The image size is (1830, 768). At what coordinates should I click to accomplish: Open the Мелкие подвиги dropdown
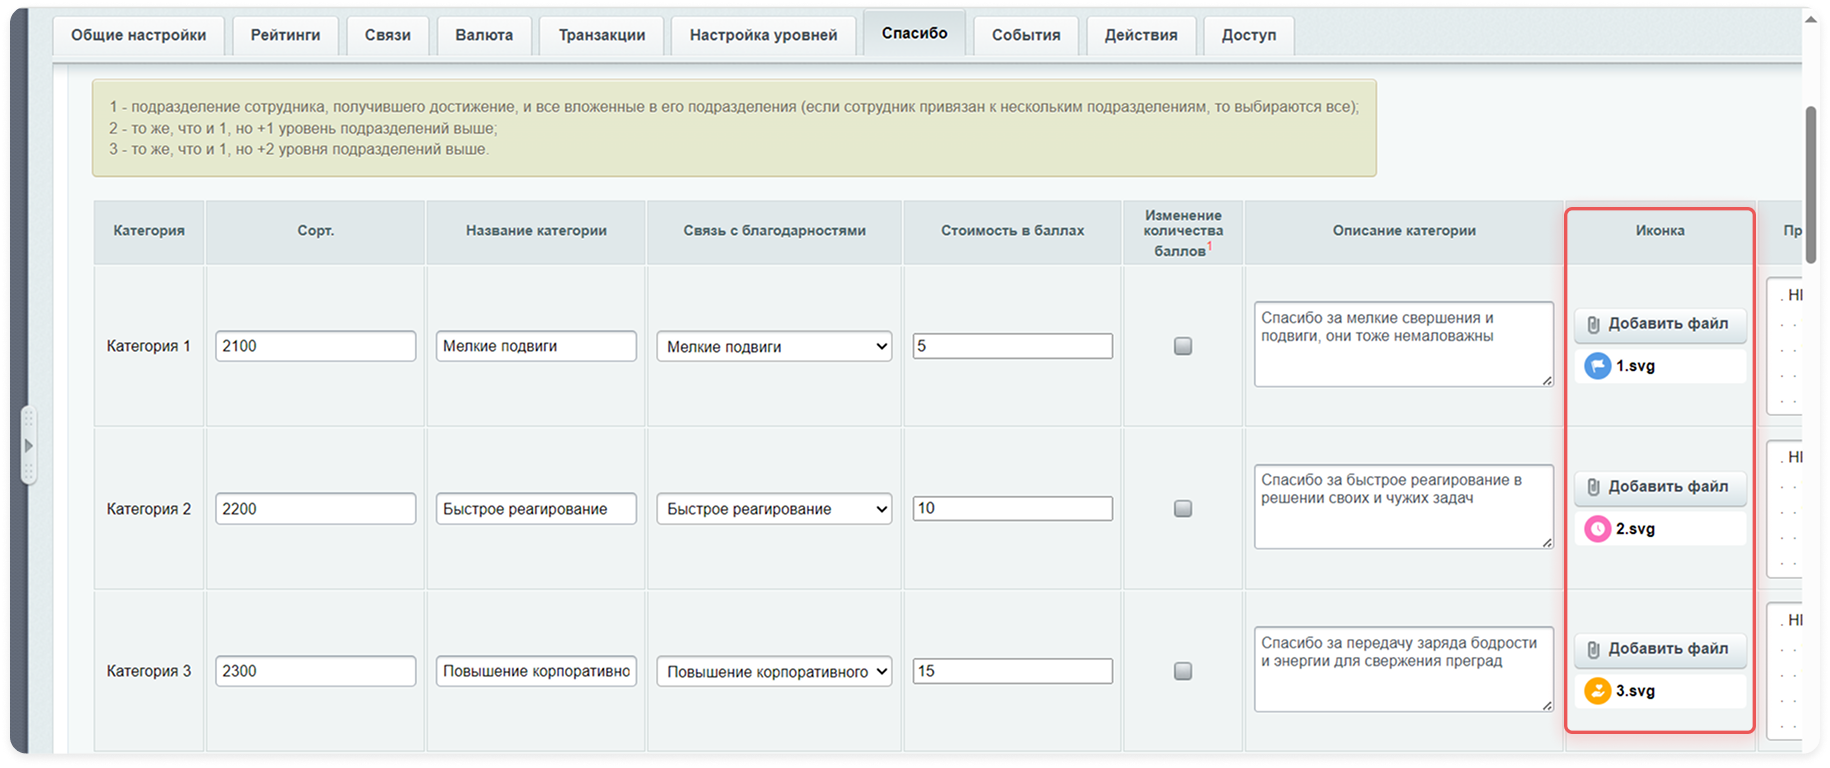coord(774,347)
